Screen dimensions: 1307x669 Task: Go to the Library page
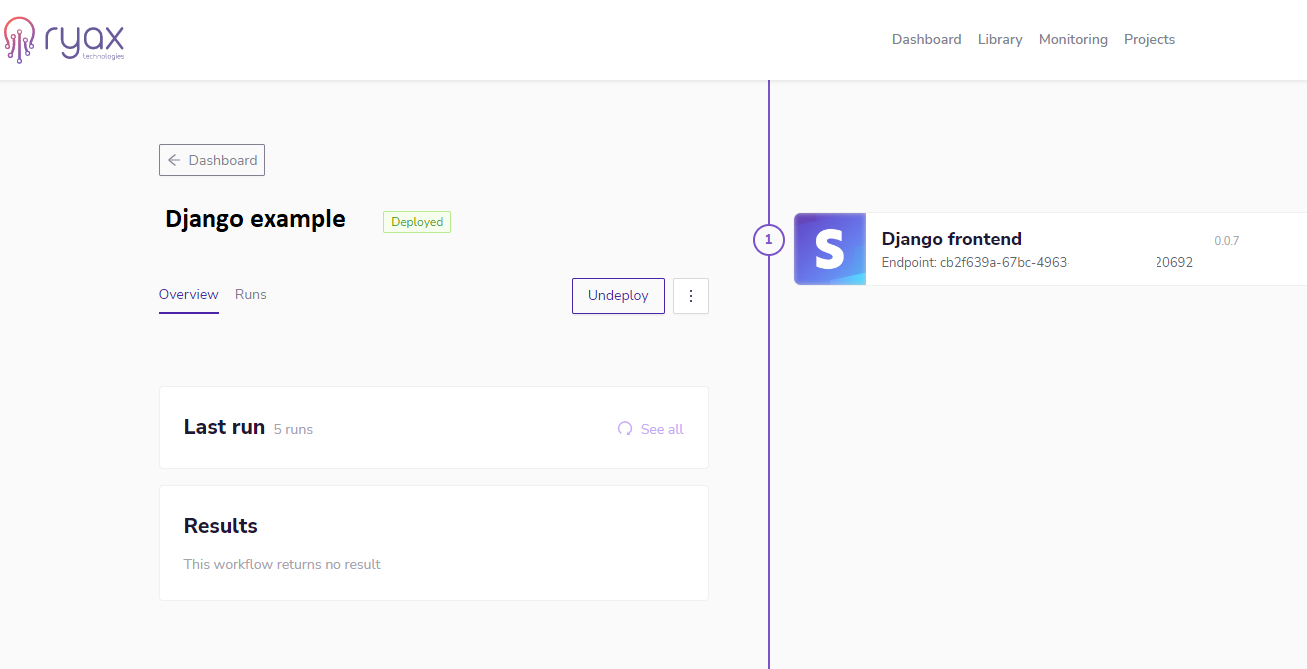pyautogui.click(x=1000, y=39)
